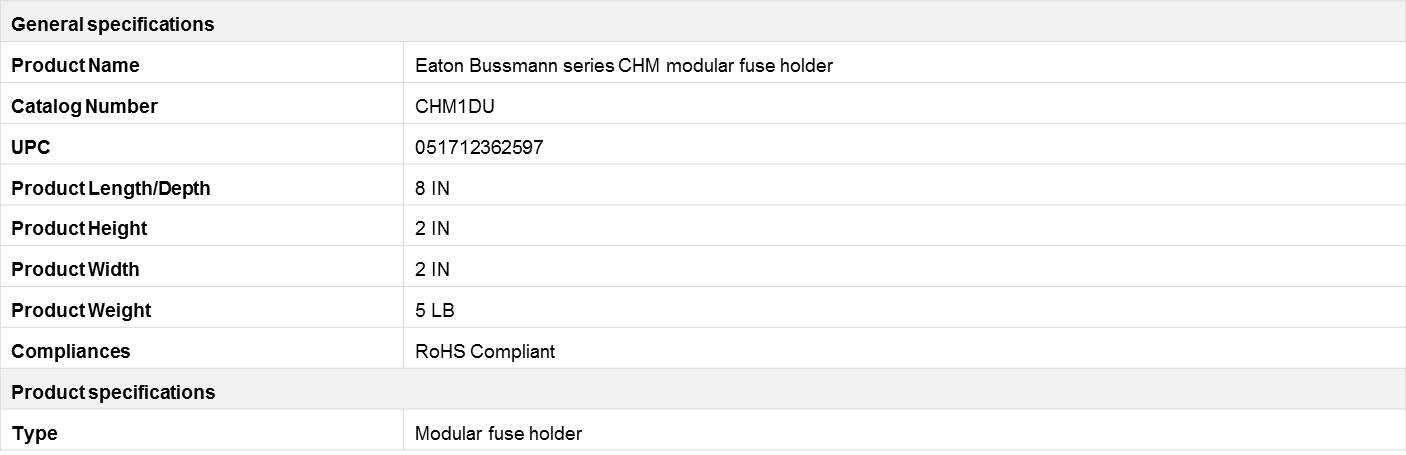Click the 2 IN Product Height value
The image size is (1406, 455).
pos(432,229)
